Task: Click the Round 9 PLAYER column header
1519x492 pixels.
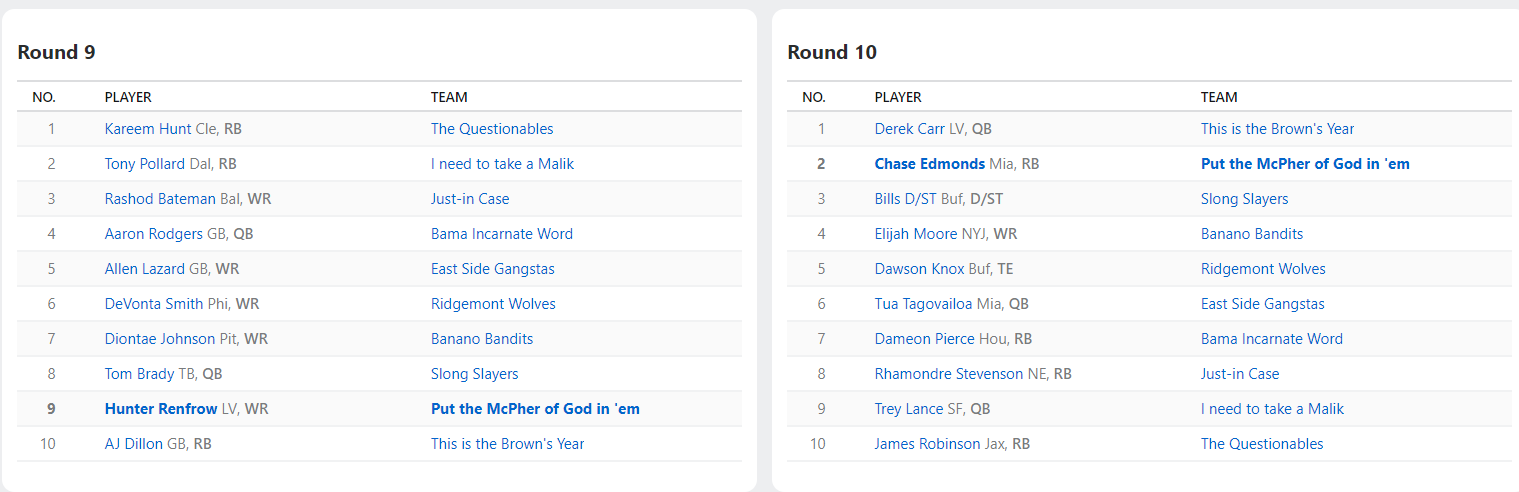Action: click(128, 97)
